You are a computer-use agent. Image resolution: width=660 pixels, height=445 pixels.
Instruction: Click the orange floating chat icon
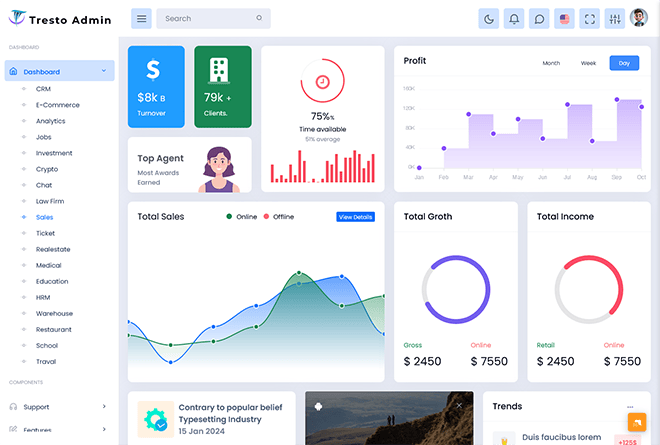point(637,422)
